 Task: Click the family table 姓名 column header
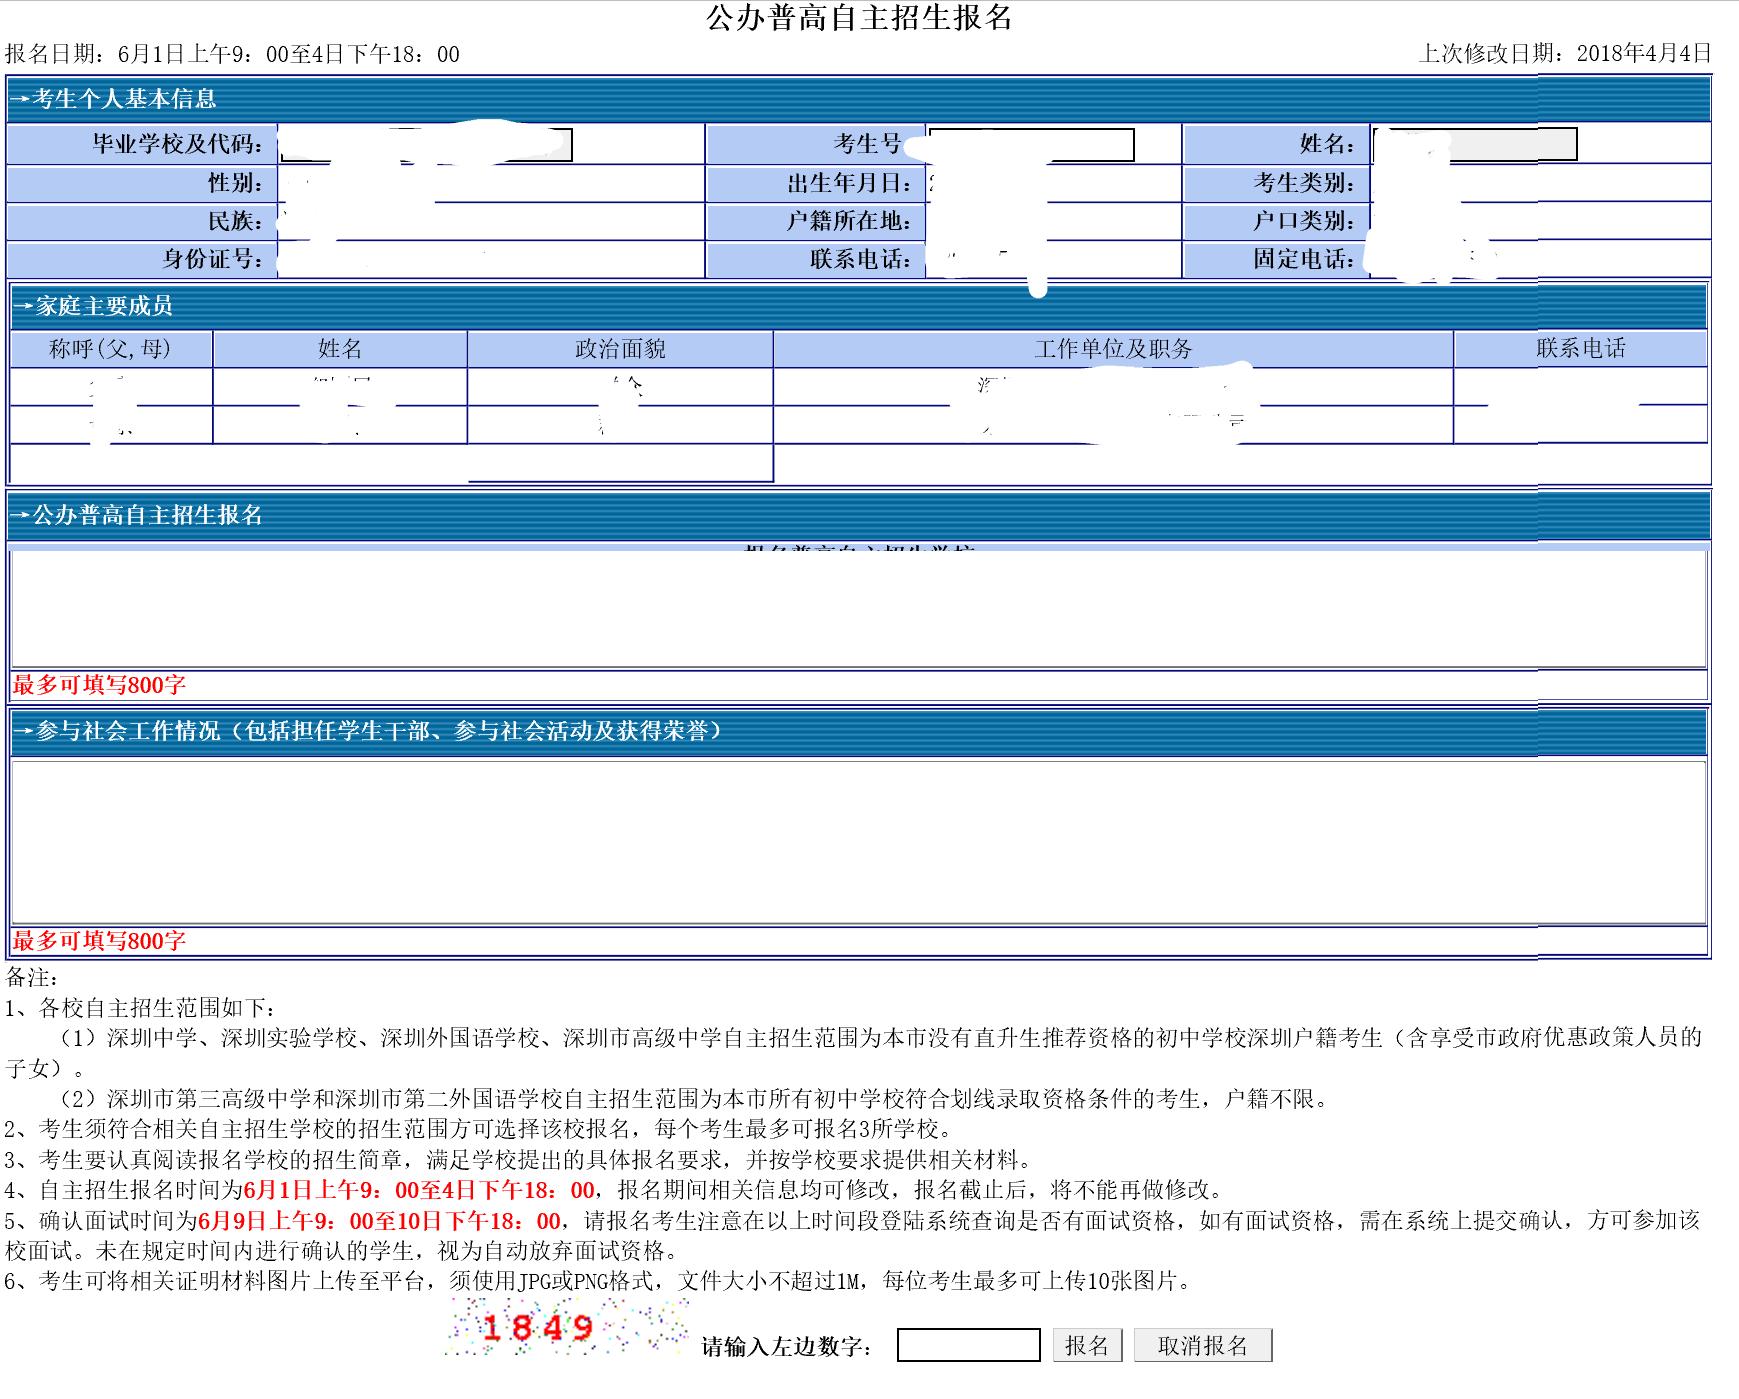340,348
